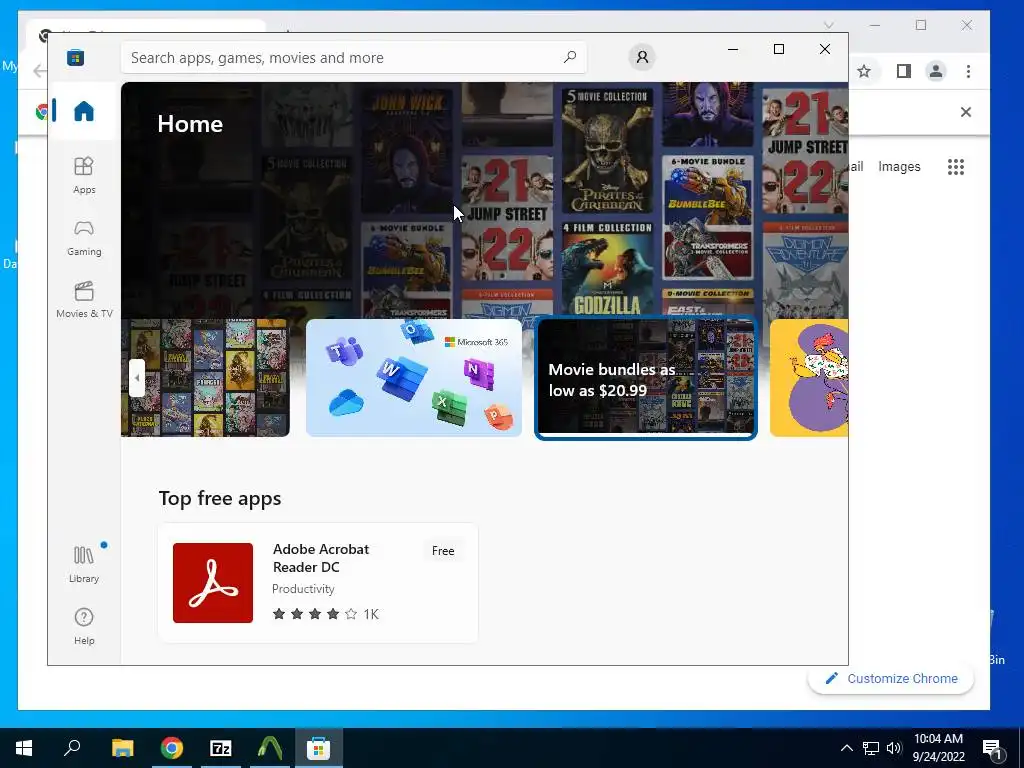The width and height of the screenshot is (1024, 768).
Task: Open Chrome three-dot menu
Action: 968,71
